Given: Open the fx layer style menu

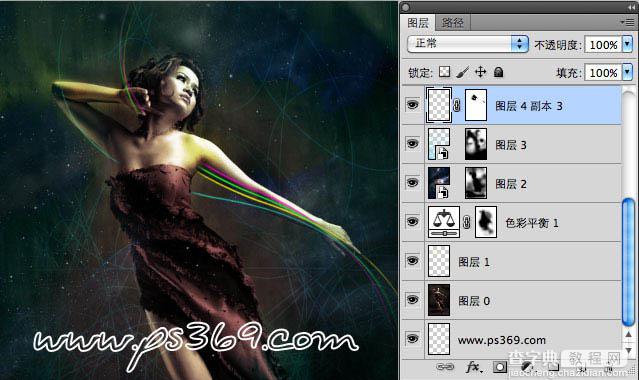Looking at the screenshot, I should pyautogui.click(x=474, y=367).
